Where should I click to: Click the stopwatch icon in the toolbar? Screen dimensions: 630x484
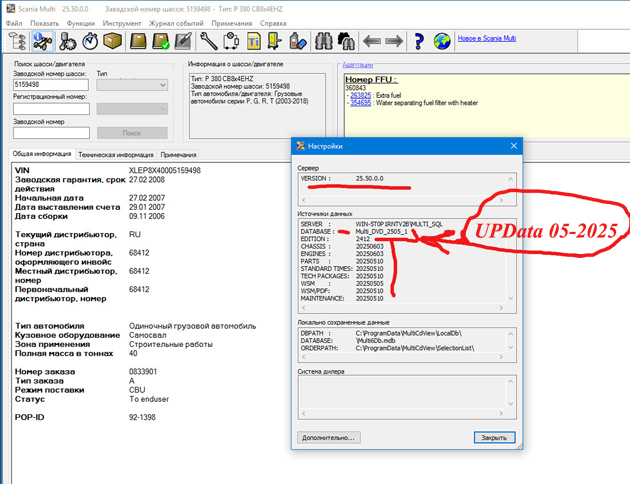[x=90, y=41]
